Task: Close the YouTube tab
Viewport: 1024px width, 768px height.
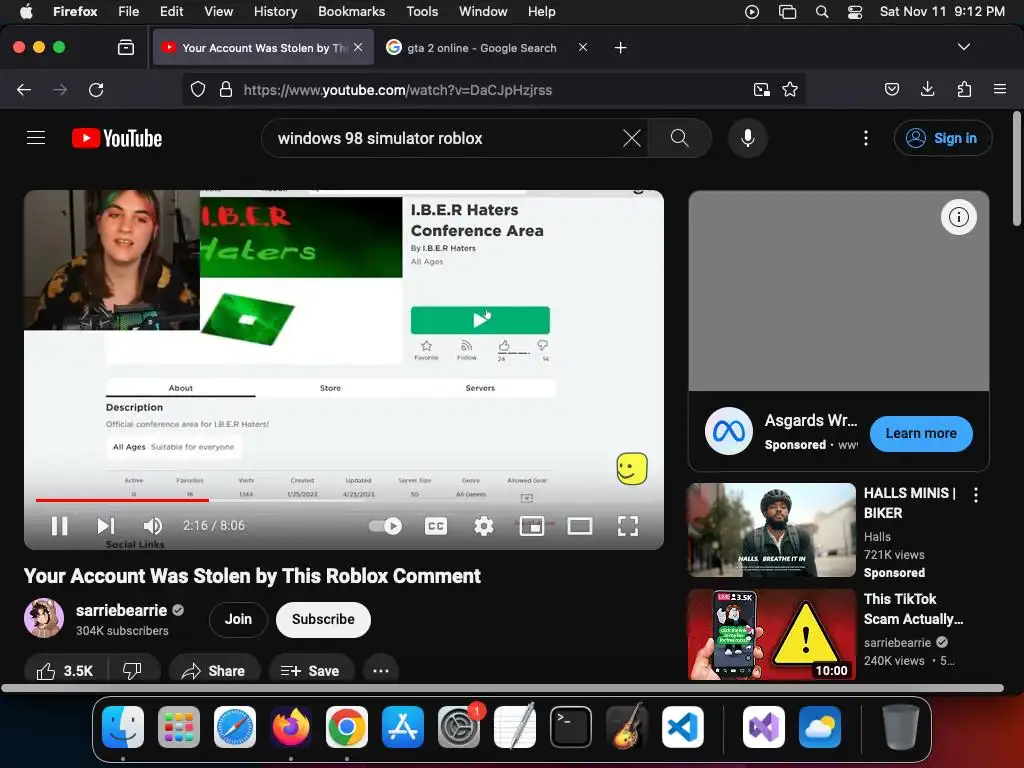Action: tap(358, 47)
